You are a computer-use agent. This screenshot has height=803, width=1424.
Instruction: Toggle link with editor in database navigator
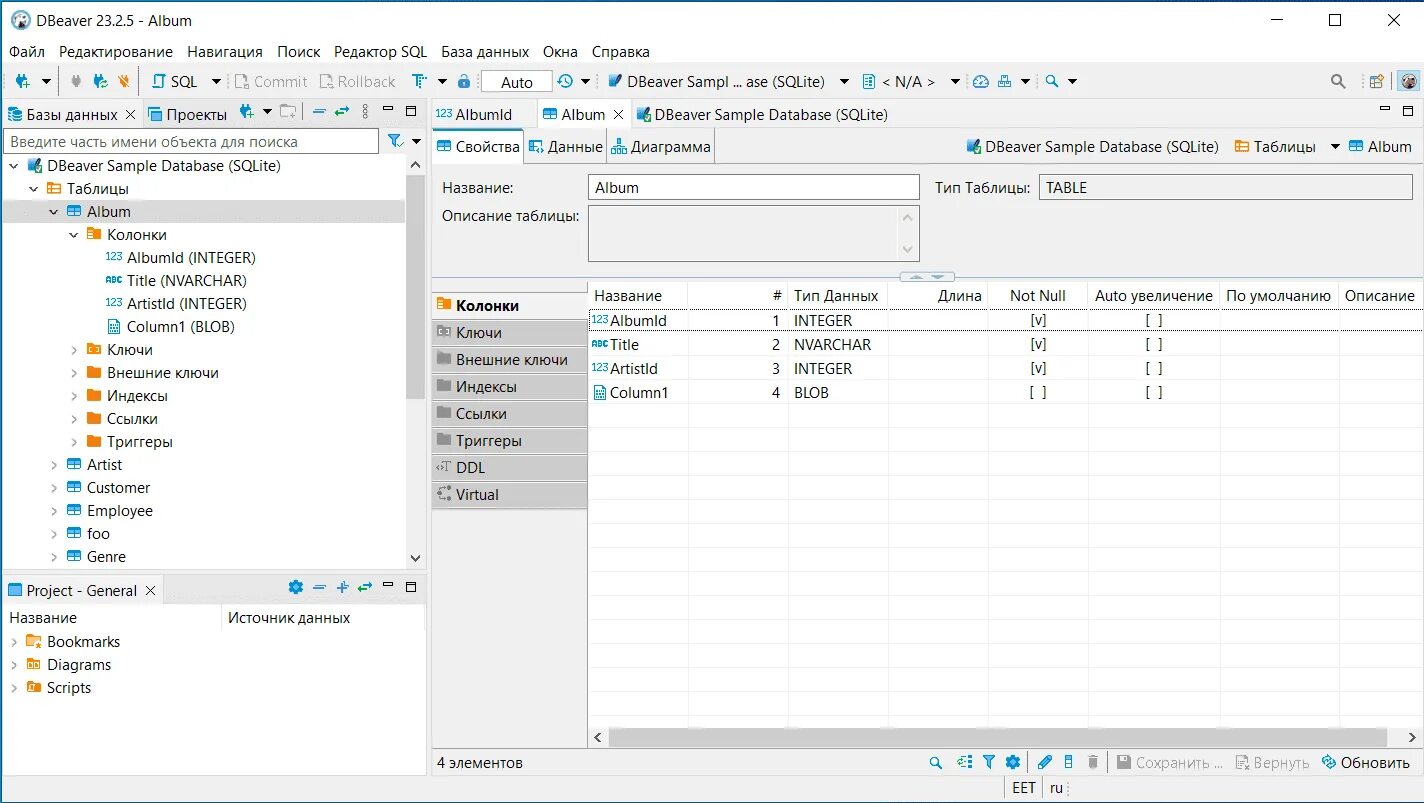click(x=342, y=112)
